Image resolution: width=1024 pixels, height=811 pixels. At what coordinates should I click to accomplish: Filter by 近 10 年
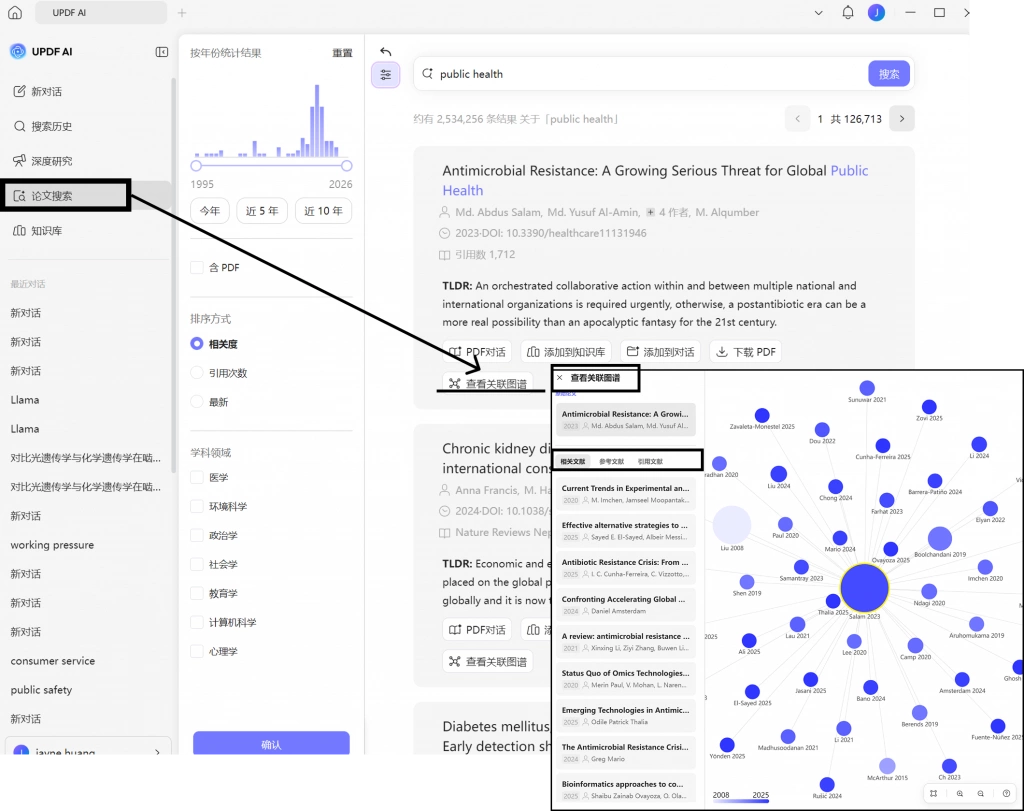coord(323,211)
